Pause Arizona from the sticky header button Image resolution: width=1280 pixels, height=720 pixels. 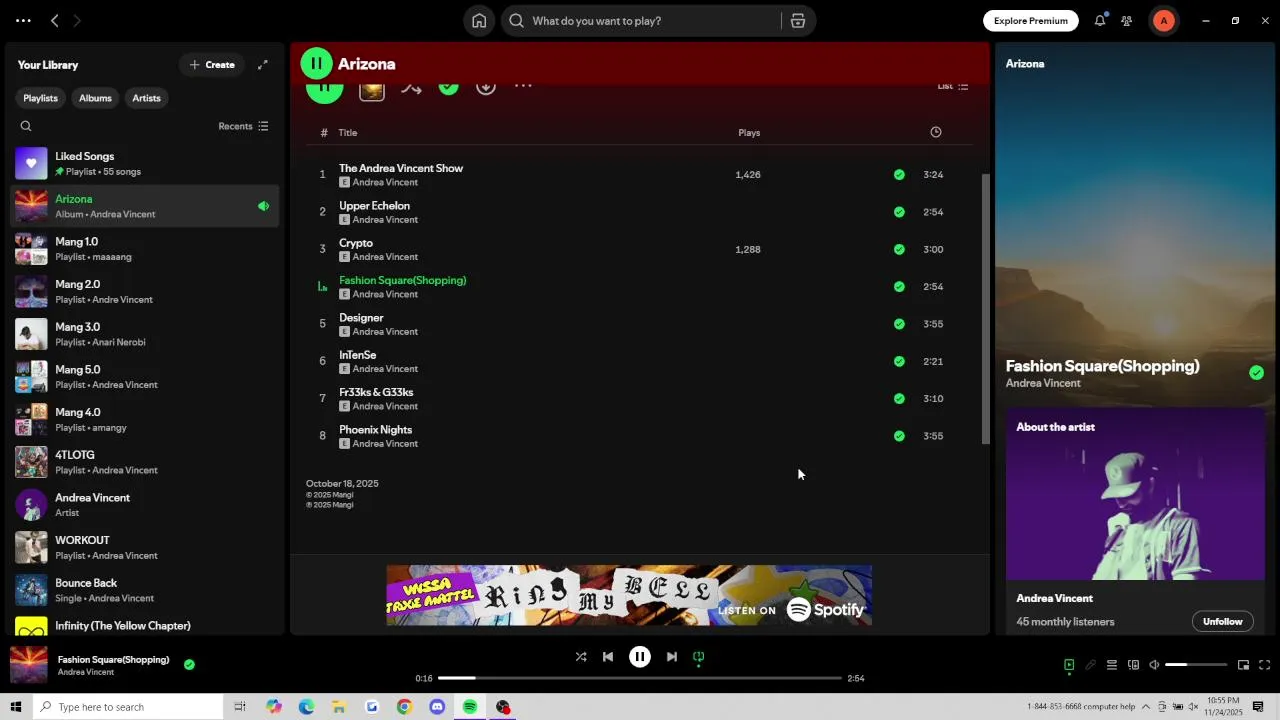(316, 64)
